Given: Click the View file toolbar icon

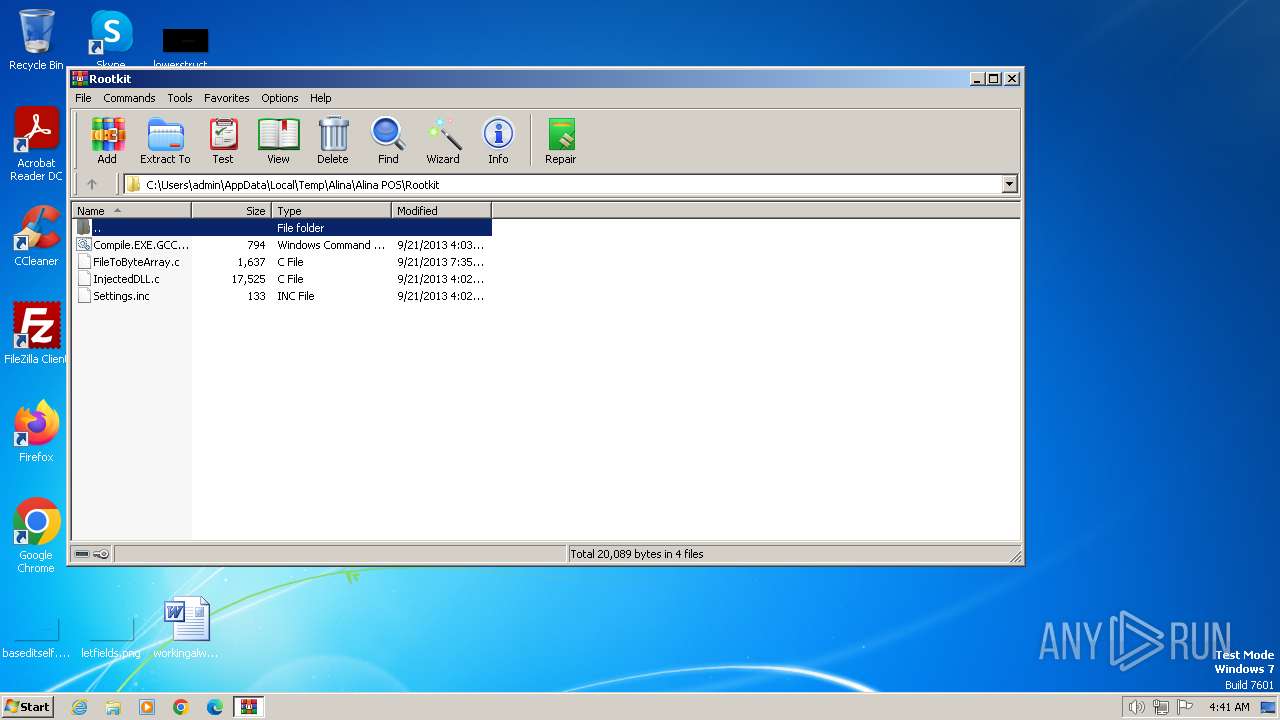Looking at the screenshot, I should click(x=278, y=140).
